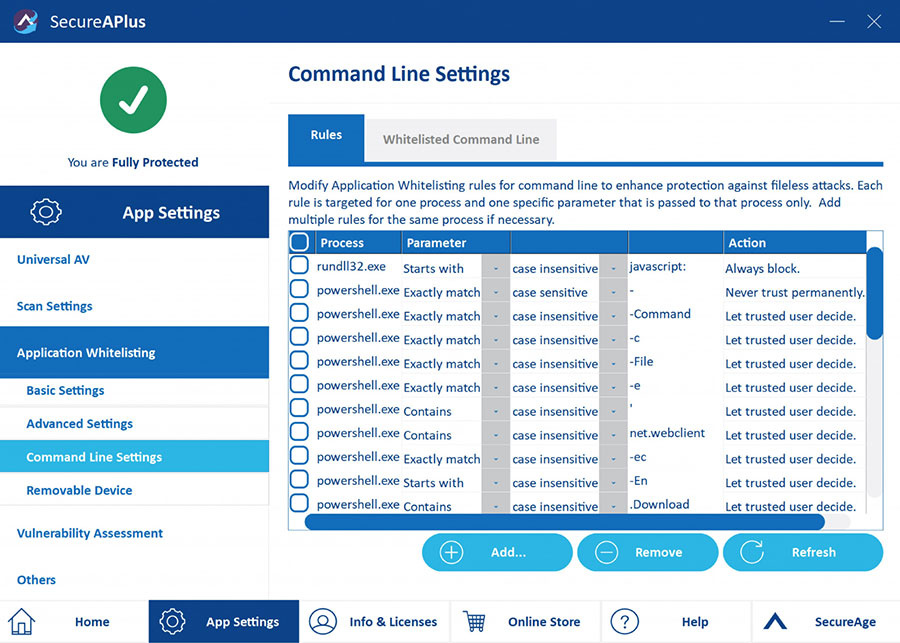Open Scan Settings section
This screenshot has height=643, width=900.
pos(55,306)
